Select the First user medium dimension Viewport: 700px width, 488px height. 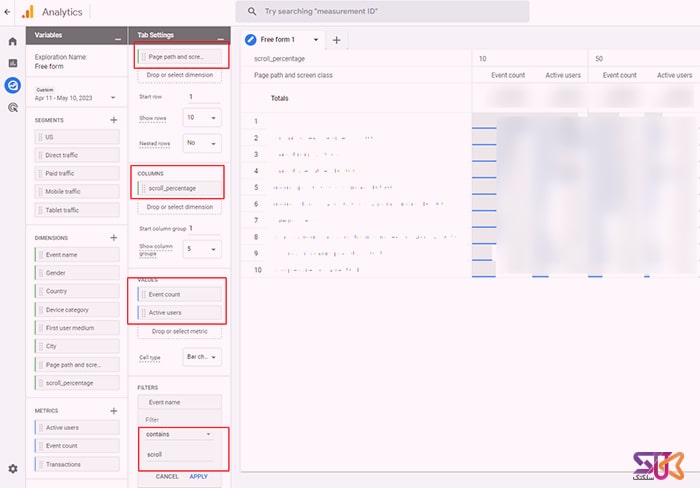pos(77,328)
